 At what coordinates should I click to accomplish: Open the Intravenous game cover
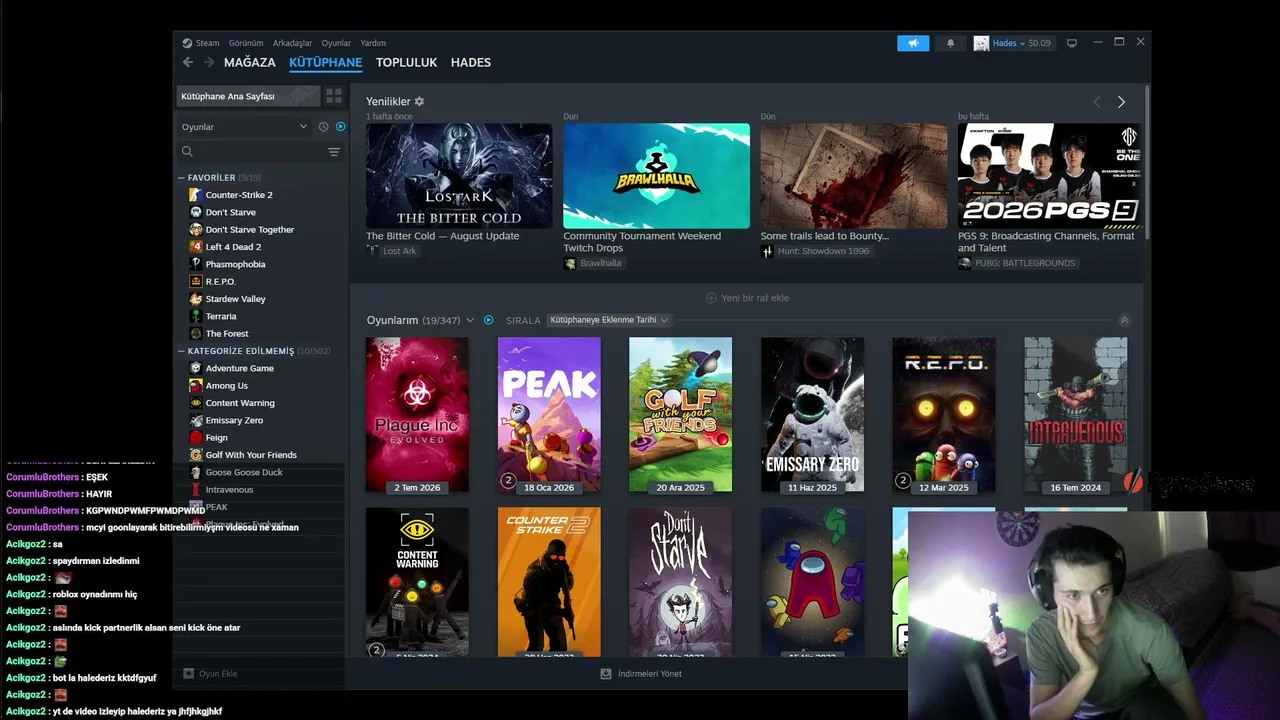coord(1075,415)
